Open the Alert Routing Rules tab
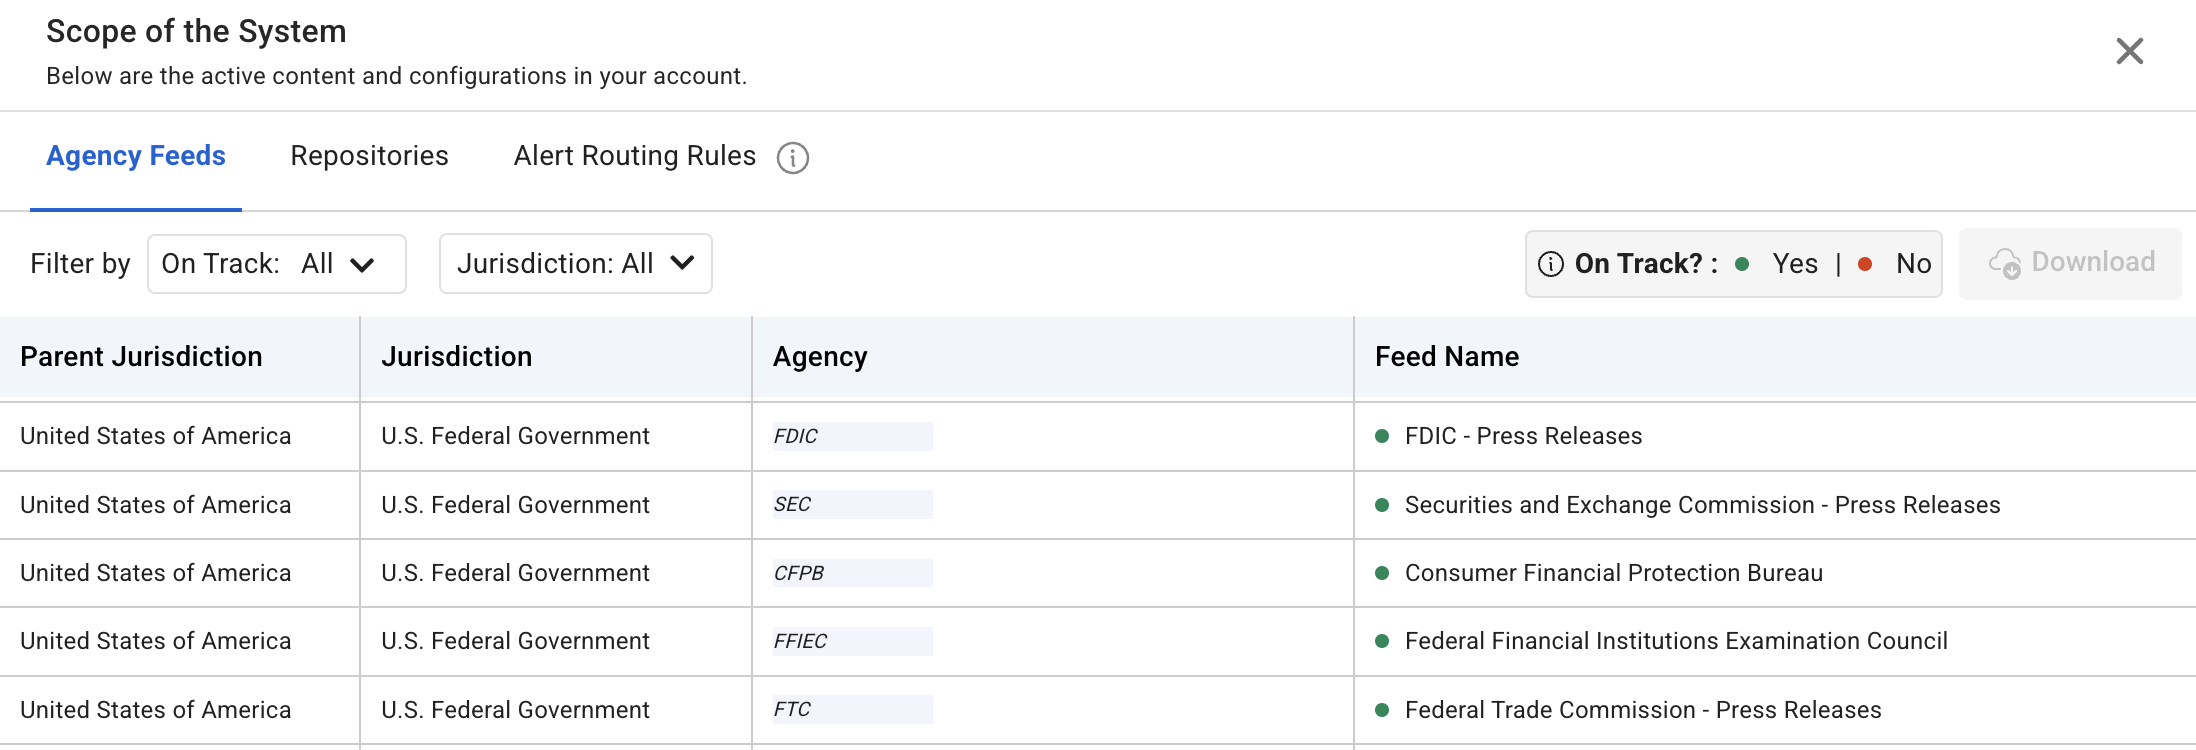The width and height of the screenshot is (2196, 750). tap(634, 156)
